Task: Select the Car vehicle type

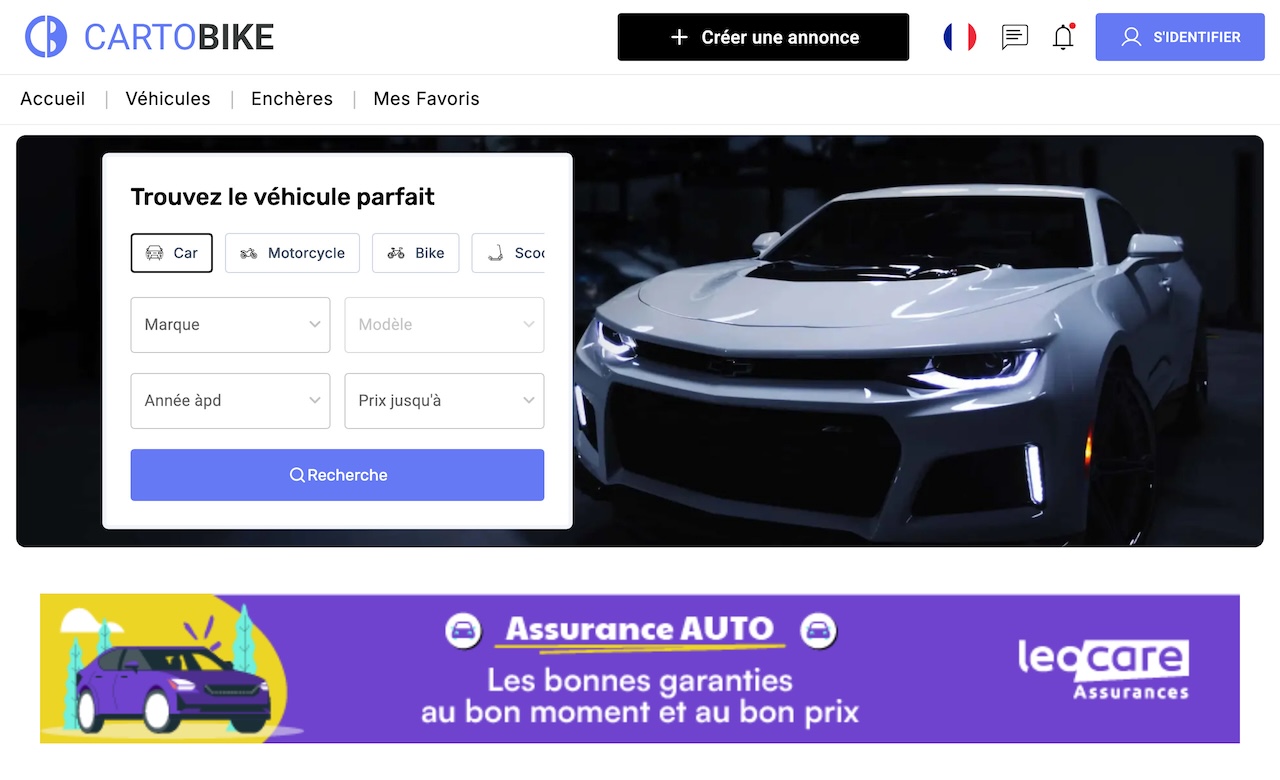Action: (x=172, y=253)
